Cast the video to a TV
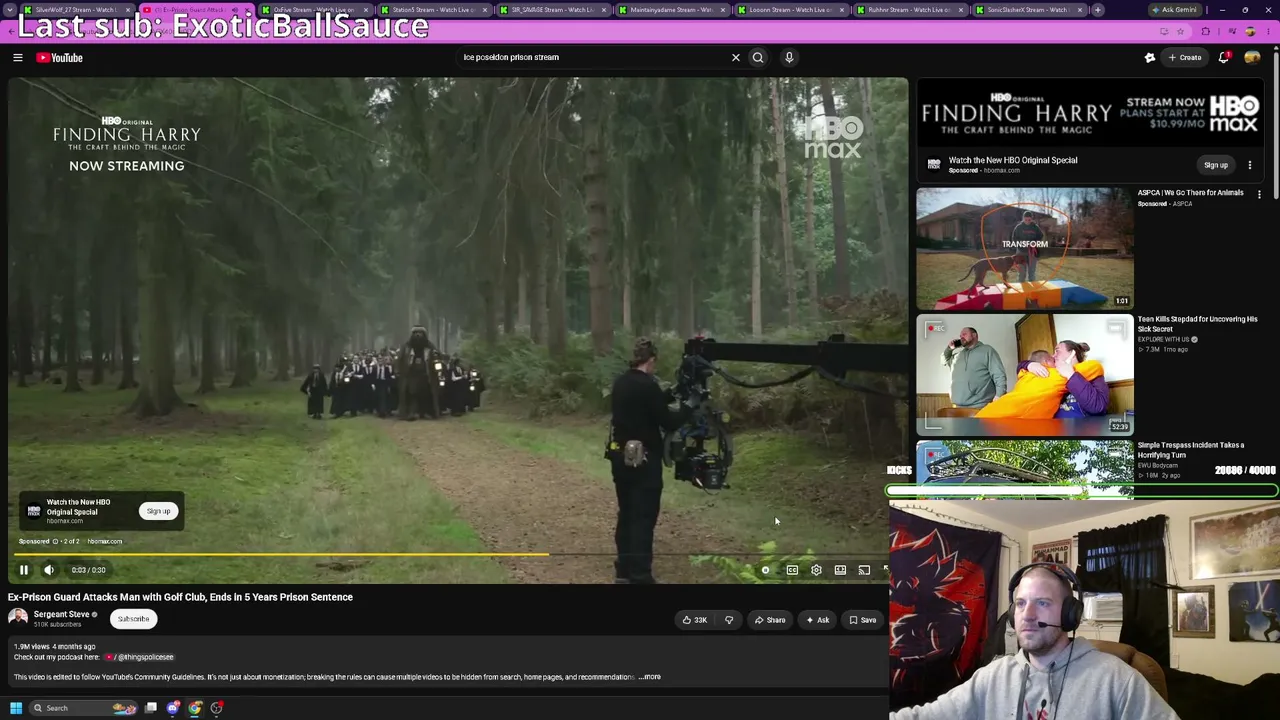Image resolution: width=1280 pixels, height=720 pixels. click(864, 570)
